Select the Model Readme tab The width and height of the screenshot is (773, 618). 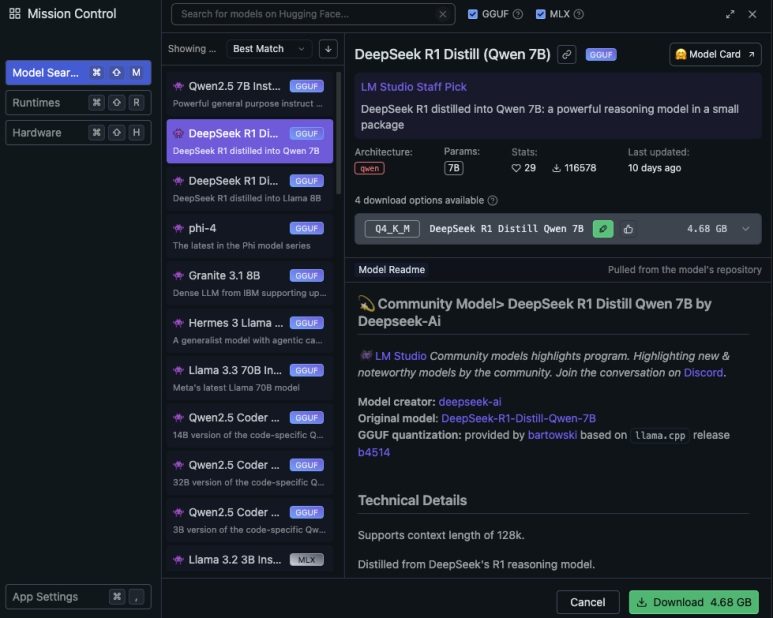391,270
